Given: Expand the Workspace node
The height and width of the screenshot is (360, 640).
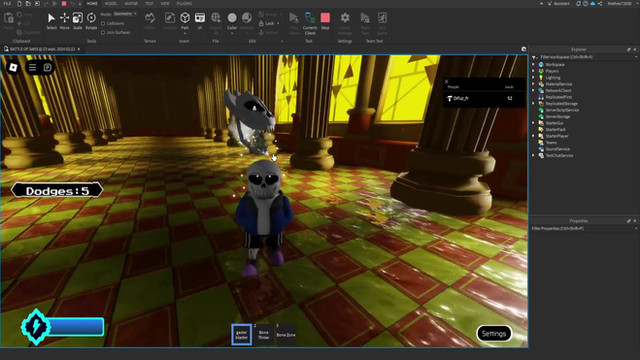Looking at the screenshot, I should (x=533, y=64).
